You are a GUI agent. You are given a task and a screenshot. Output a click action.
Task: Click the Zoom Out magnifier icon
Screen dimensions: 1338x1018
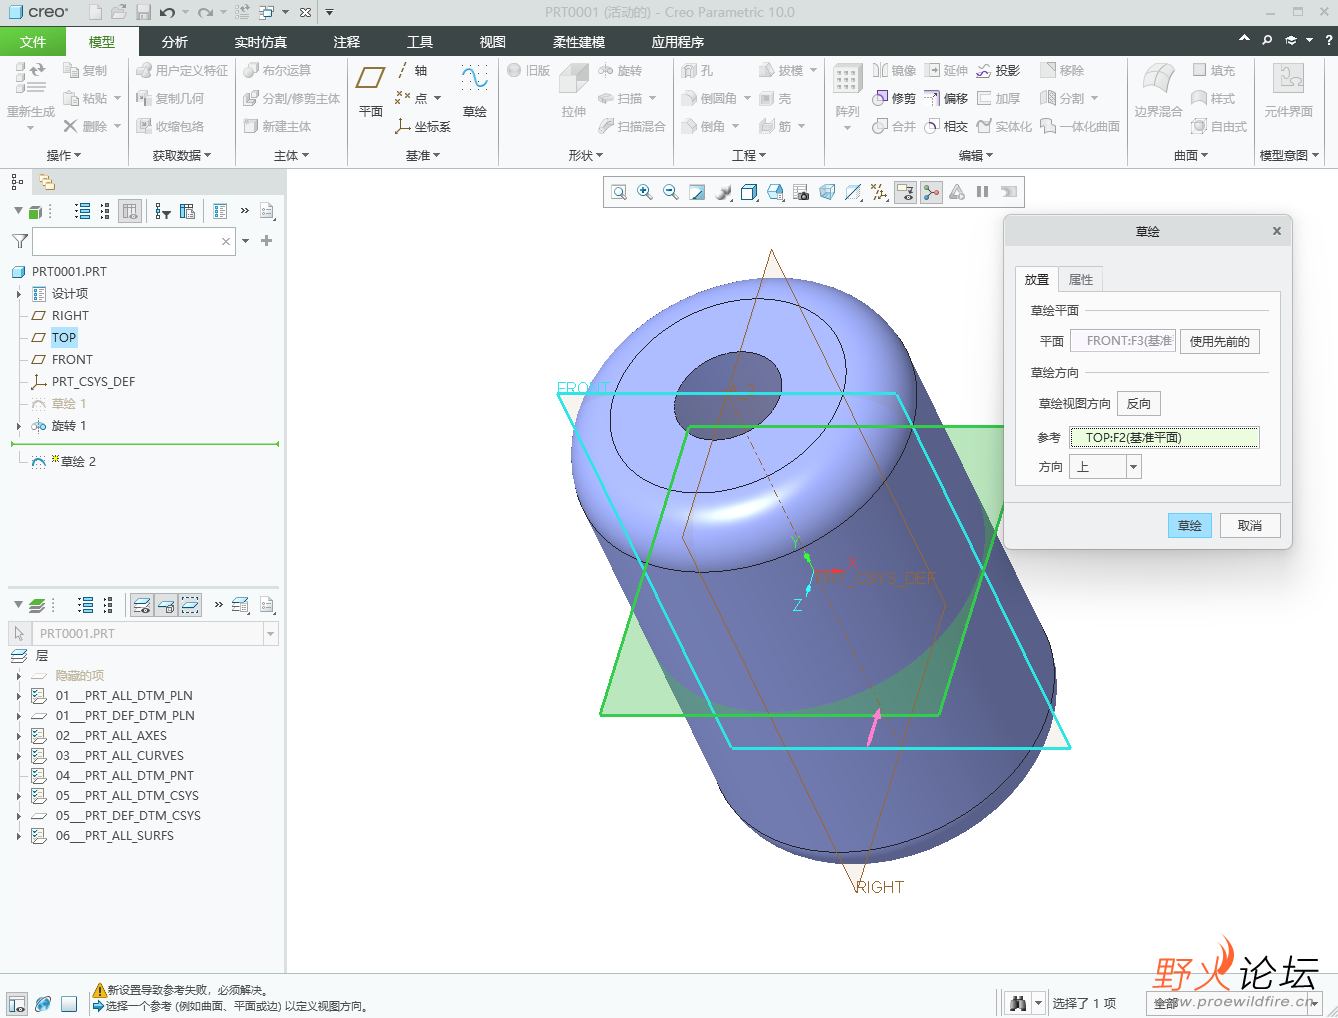(x=671, y=192)
